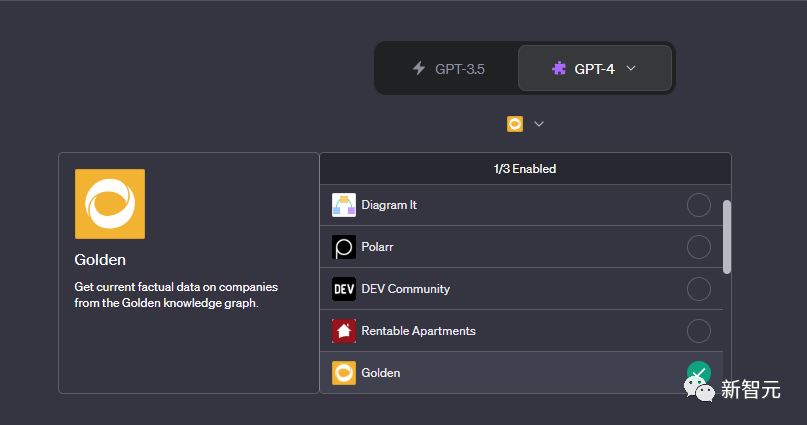Click the Polarr plugin icon

(344, 247)
